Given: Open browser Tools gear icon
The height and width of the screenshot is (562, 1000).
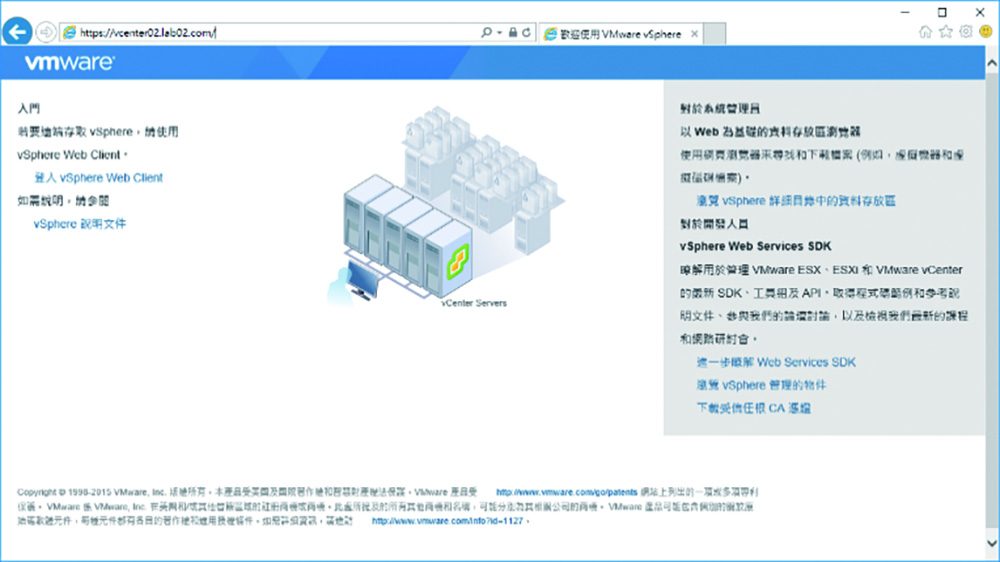Looking at the screenshot, I should coord(966,32).
